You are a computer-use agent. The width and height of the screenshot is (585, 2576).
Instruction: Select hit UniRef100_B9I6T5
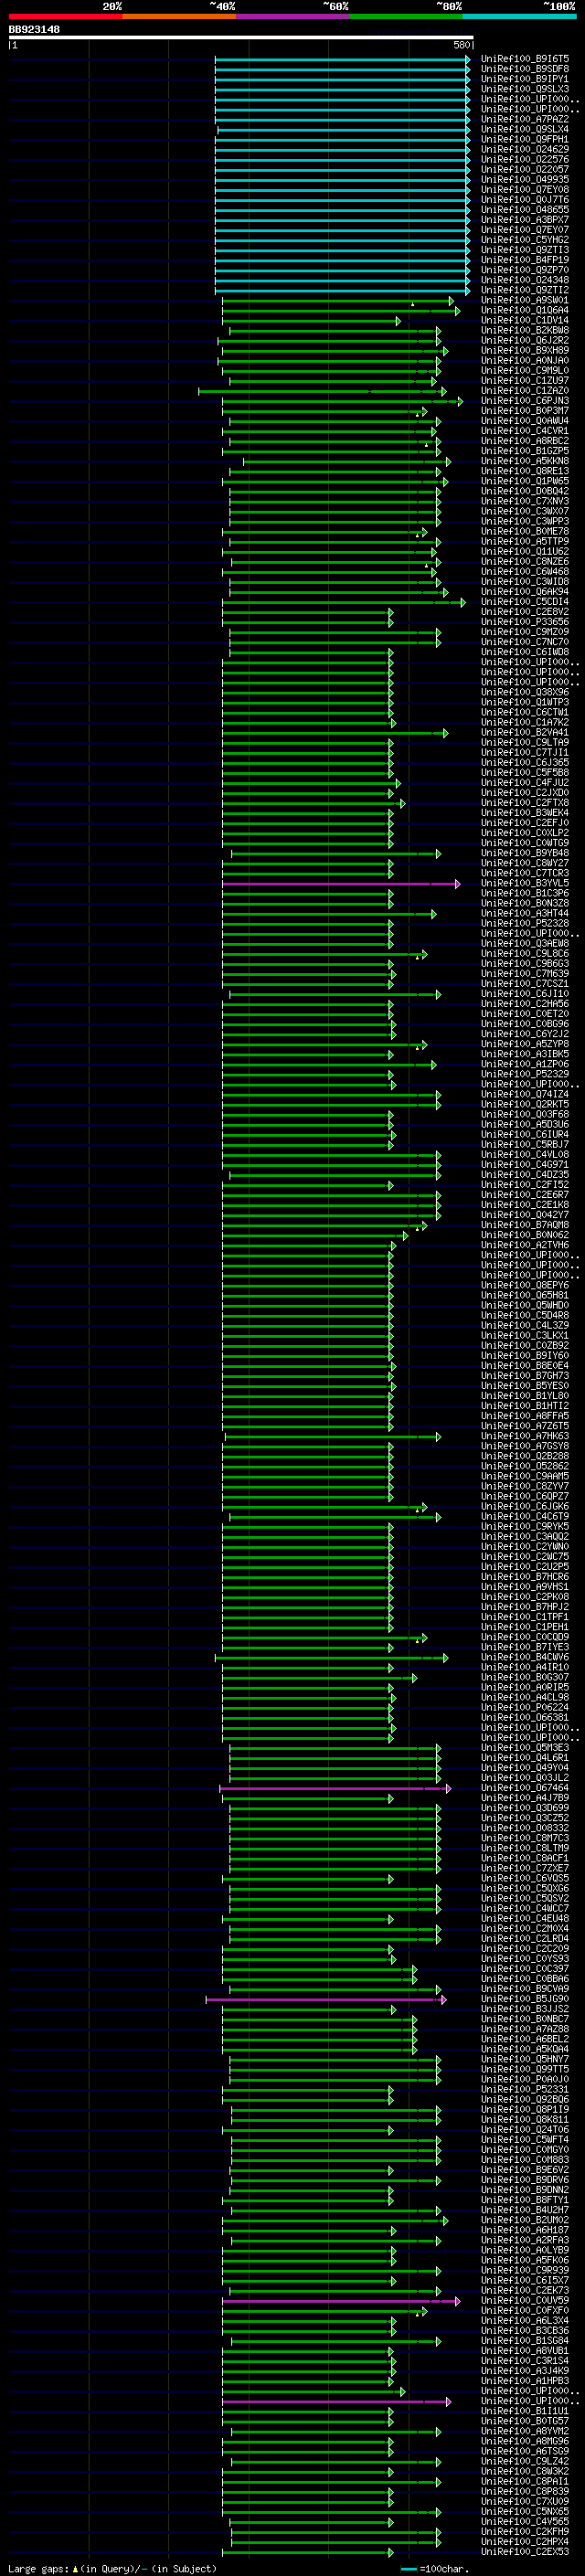click(525, 60)
